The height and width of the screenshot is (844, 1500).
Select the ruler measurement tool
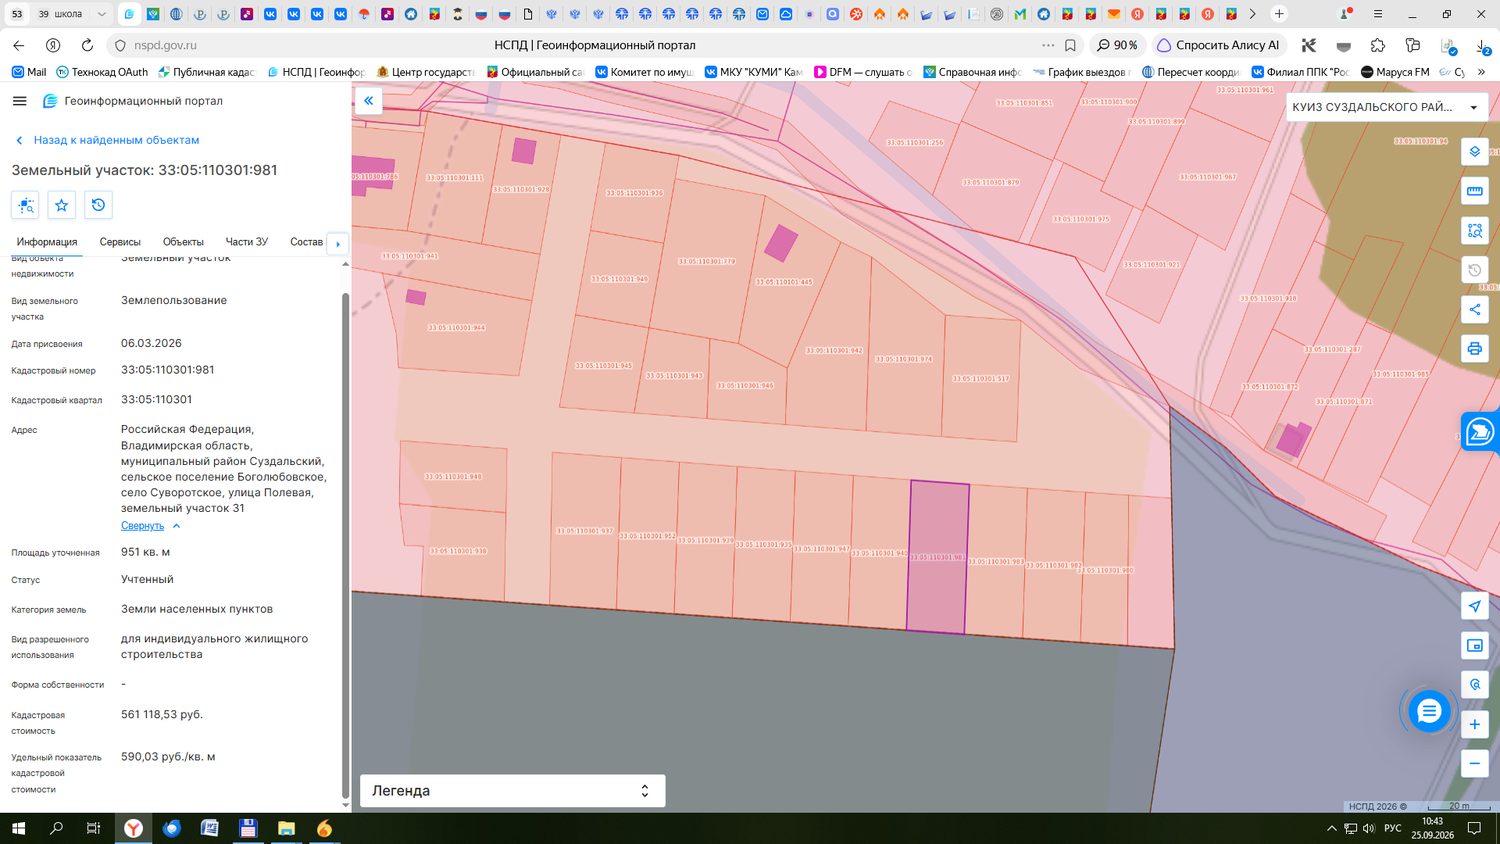1474,191
